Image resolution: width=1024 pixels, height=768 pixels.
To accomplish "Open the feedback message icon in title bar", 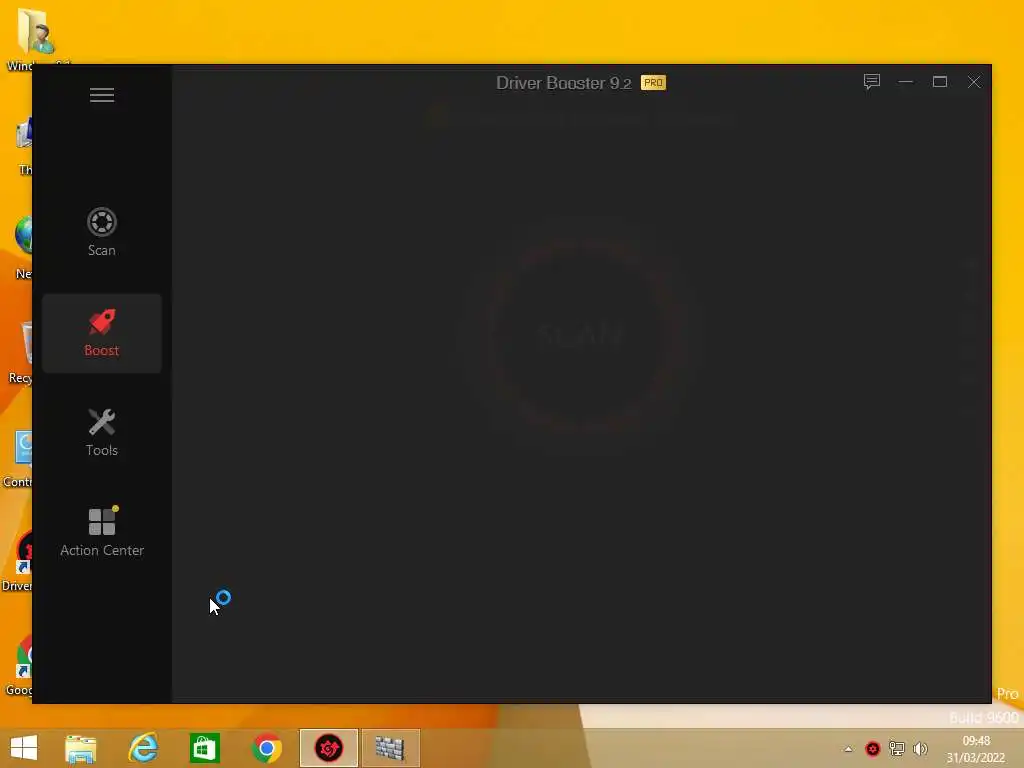I will [872, 82].
